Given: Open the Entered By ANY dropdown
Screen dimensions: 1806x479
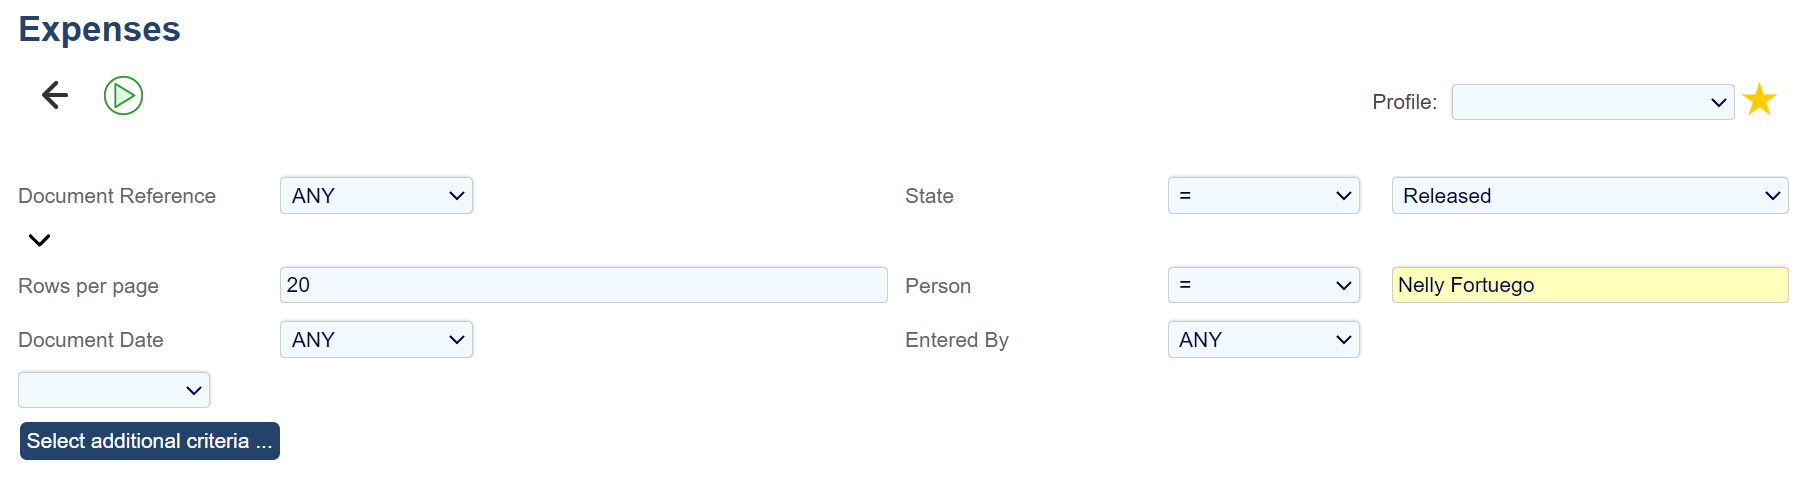Looking at the screenshot, I should (x=1263, y=340).
